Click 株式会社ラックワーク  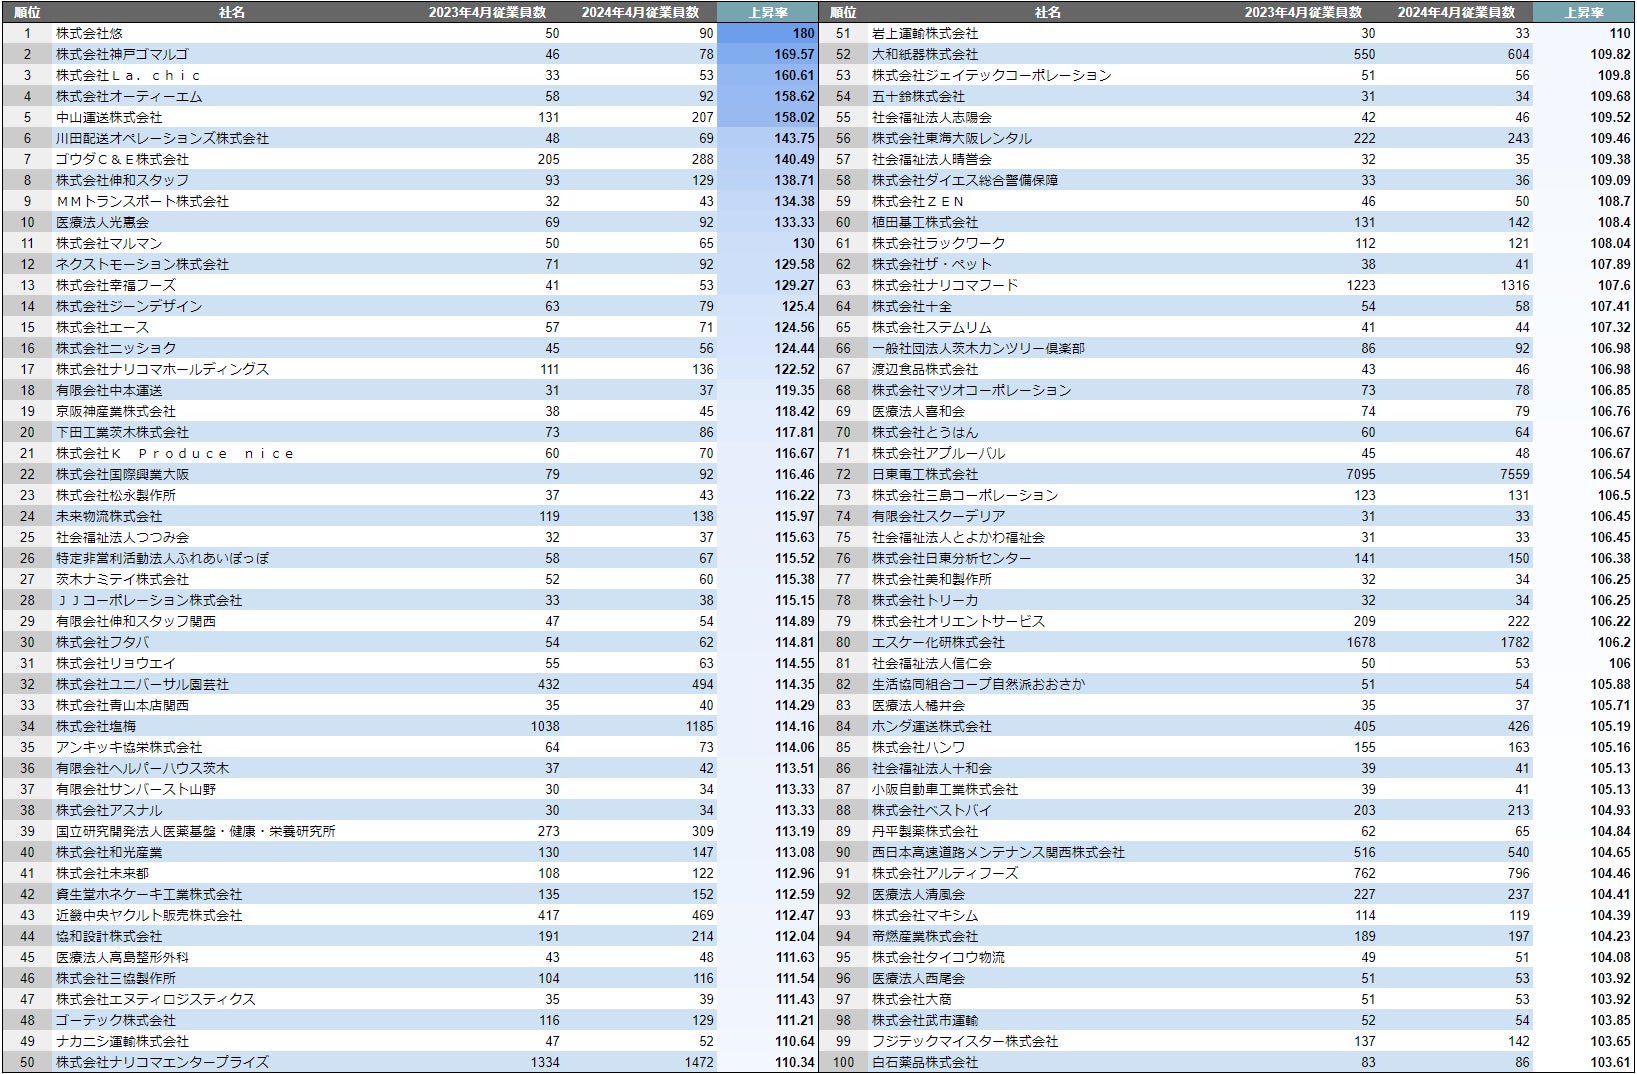pos(939,243)
